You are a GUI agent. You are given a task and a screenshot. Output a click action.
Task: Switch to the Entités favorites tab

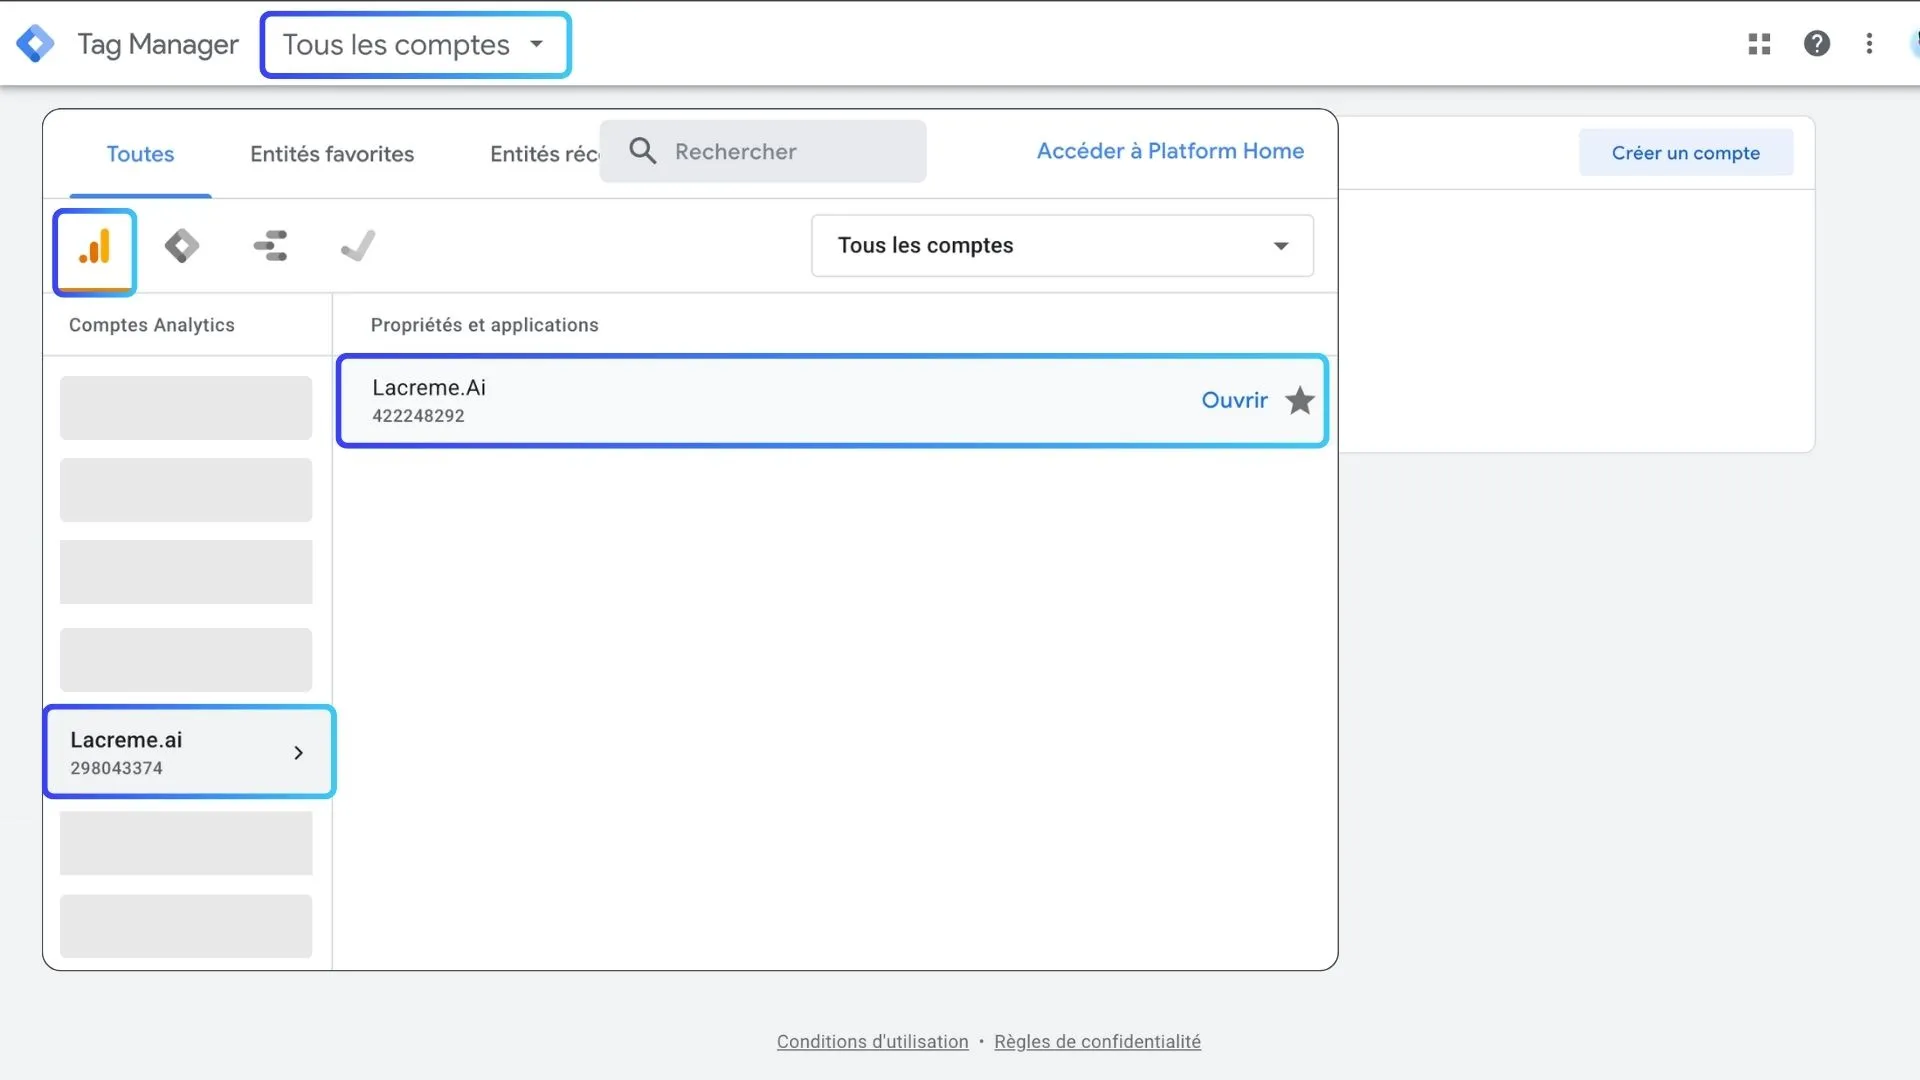click(331, 153)
